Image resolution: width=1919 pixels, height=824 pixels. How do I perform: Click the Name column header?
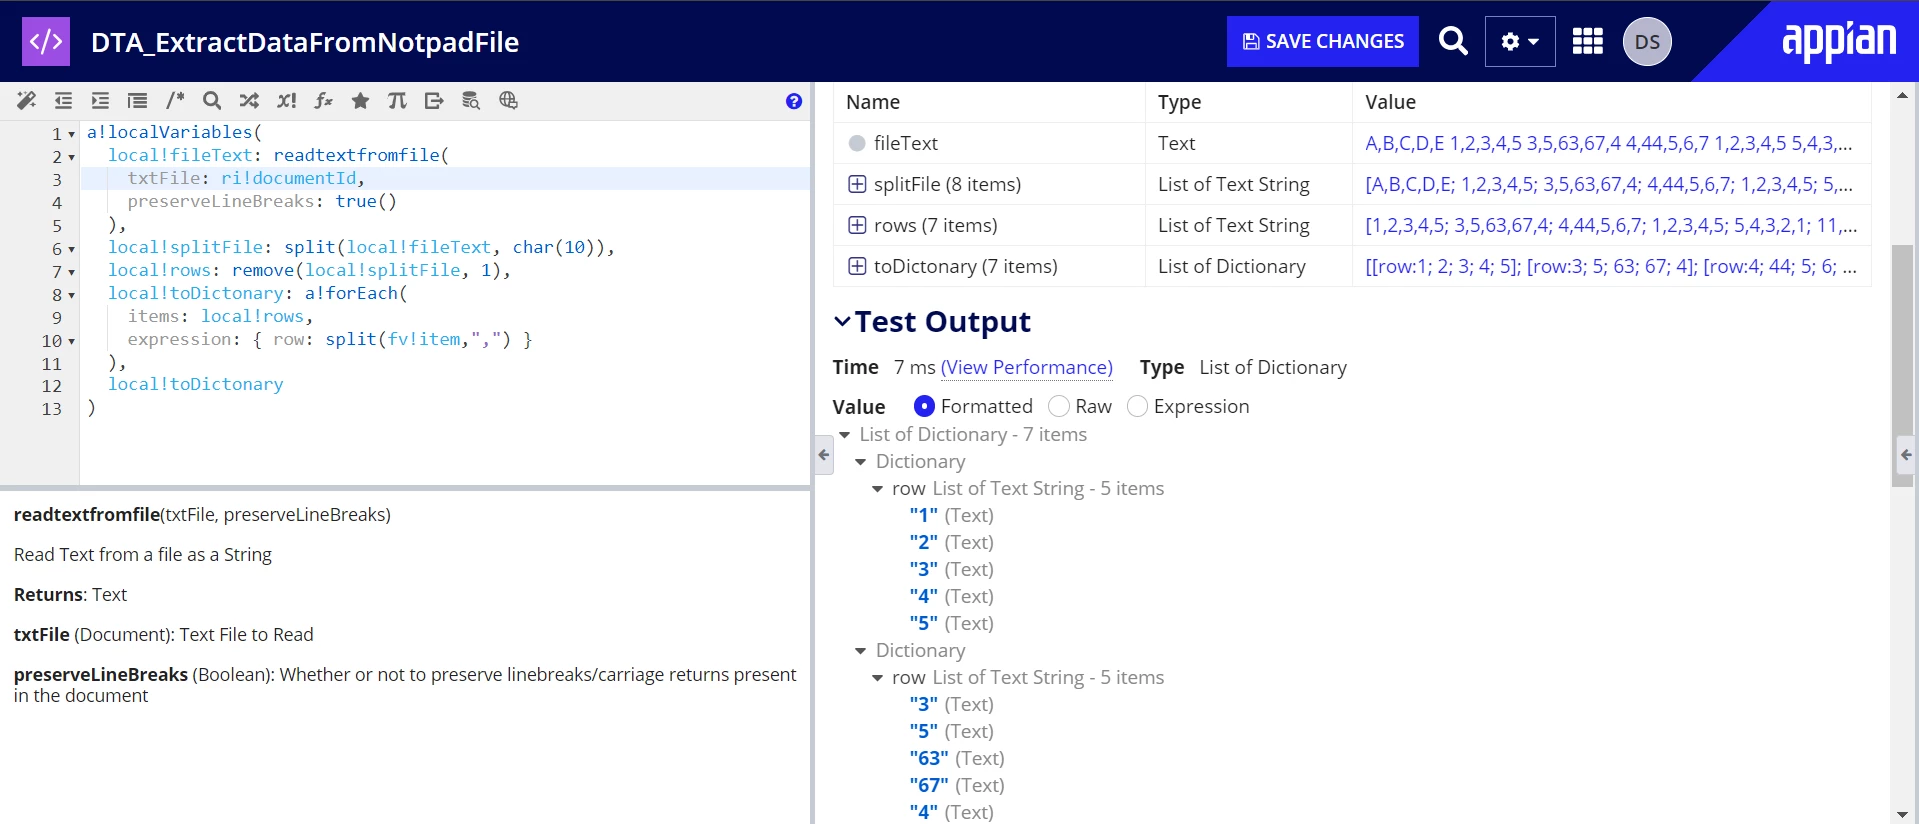pos(873,102)
